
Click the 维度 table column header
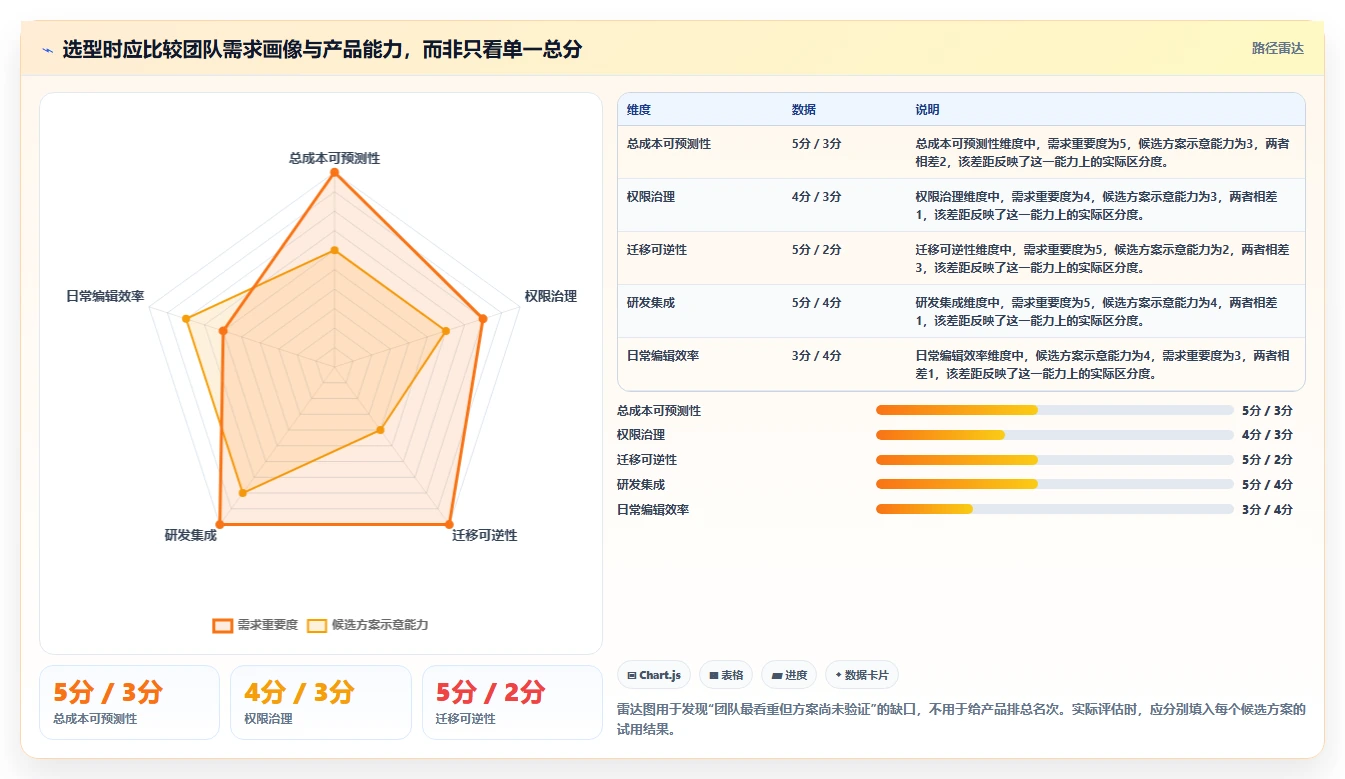tap(639, 110)
